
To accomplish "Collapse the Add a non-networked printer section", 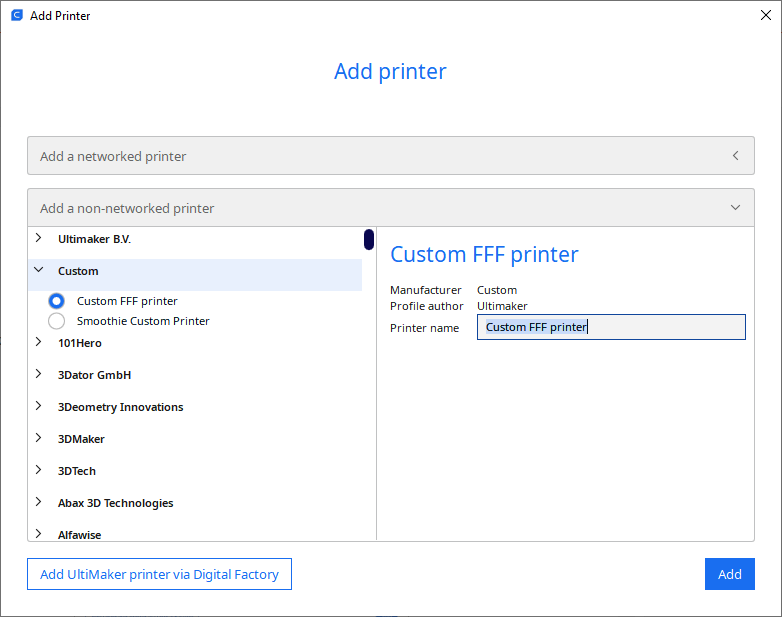I will [x=391, y=207].
